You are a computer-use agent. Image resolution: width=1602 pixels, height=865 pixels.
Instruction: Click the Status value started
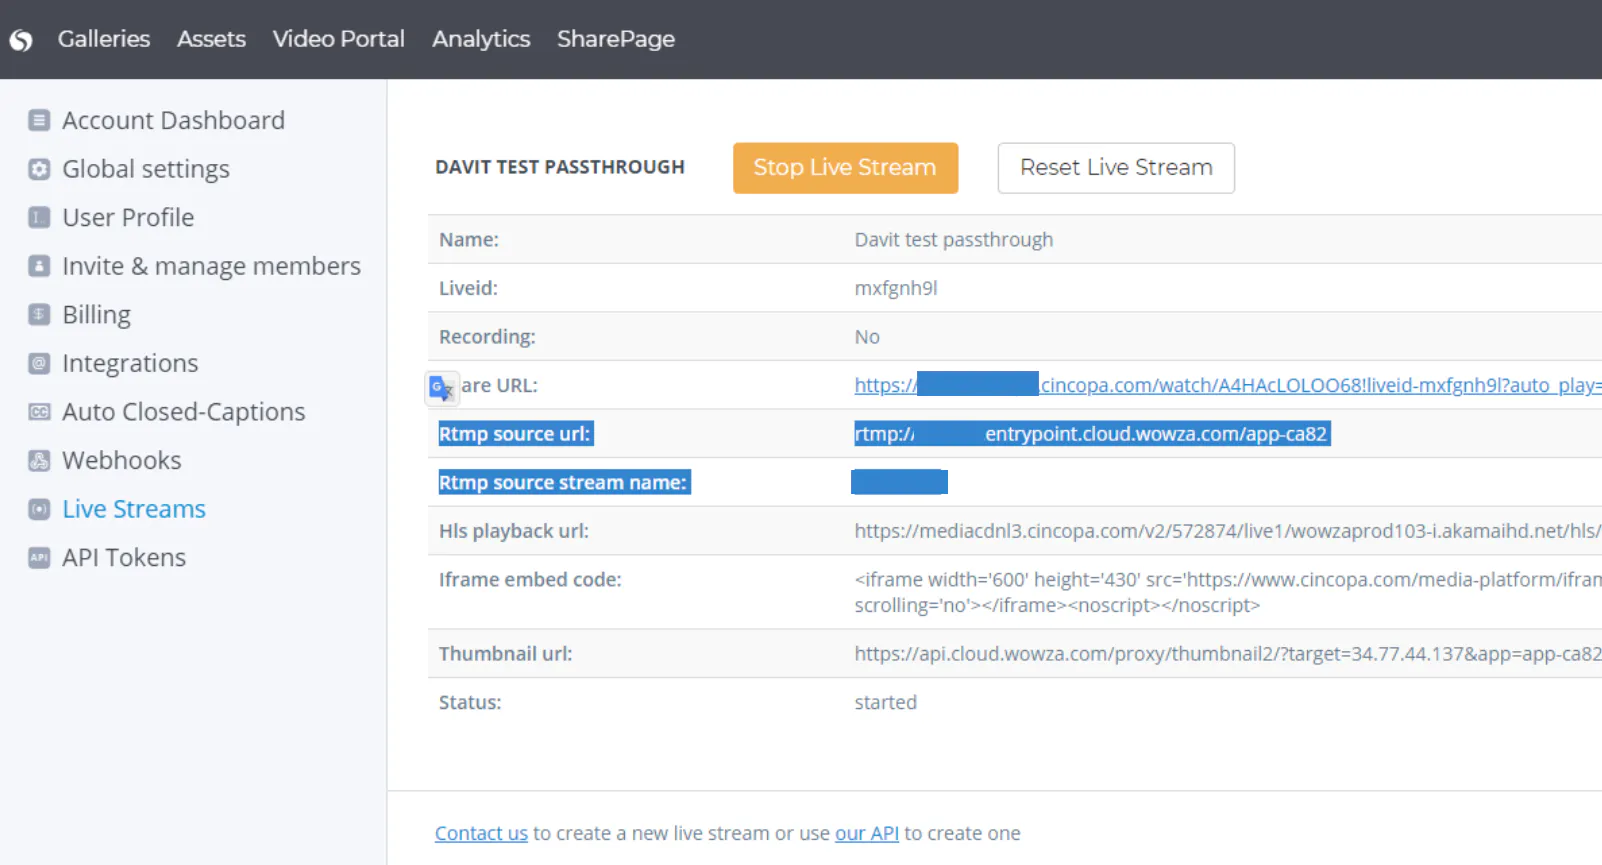click(x=886, y=702)
